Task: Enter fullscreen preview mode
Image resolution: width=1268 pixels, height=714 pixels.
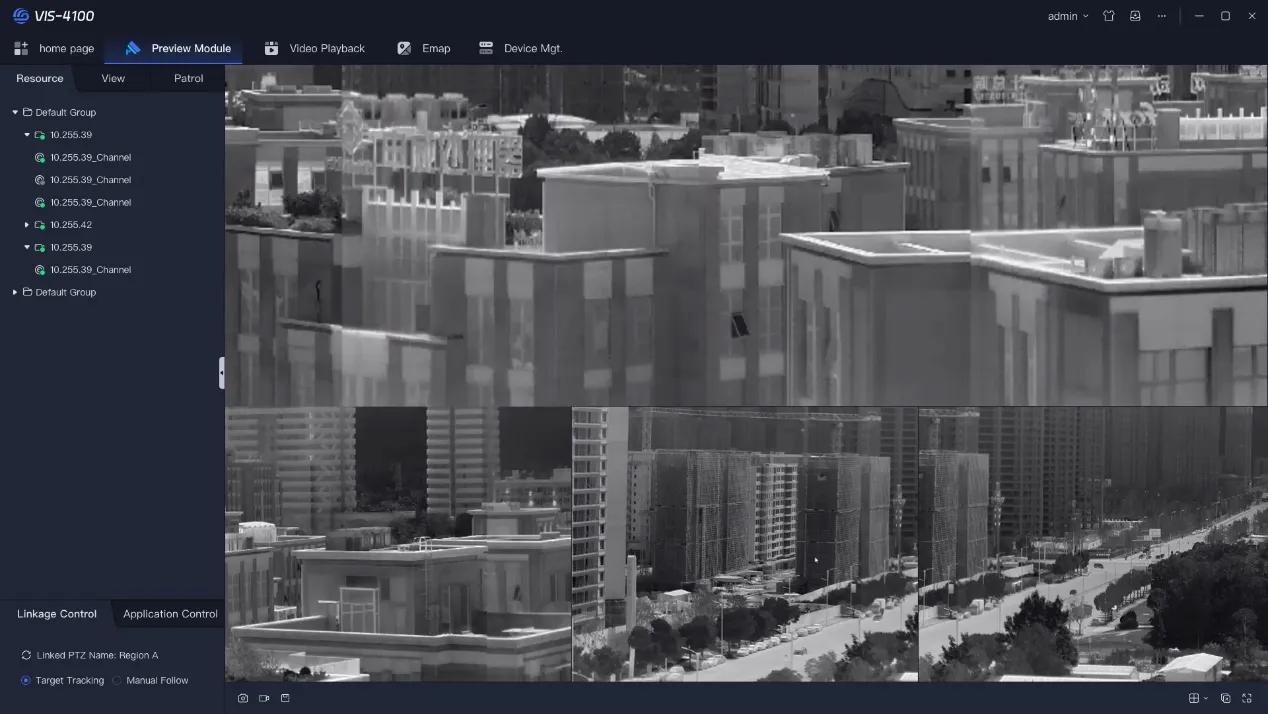Action: coord(1247,698)
